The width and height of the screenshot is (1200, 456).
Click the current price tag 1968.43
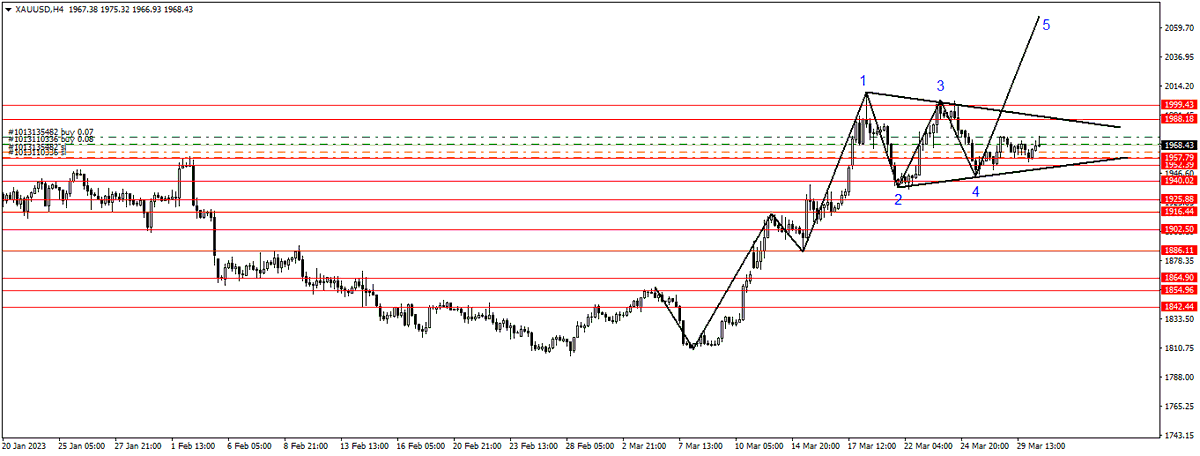point(1179,144)
